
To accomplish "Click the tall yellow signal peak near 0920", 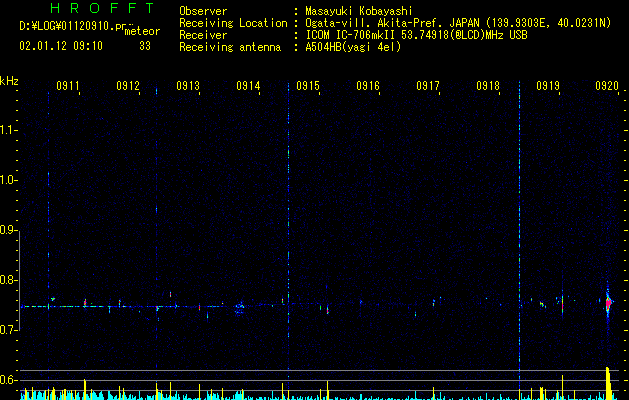I will tap(609, 383).
